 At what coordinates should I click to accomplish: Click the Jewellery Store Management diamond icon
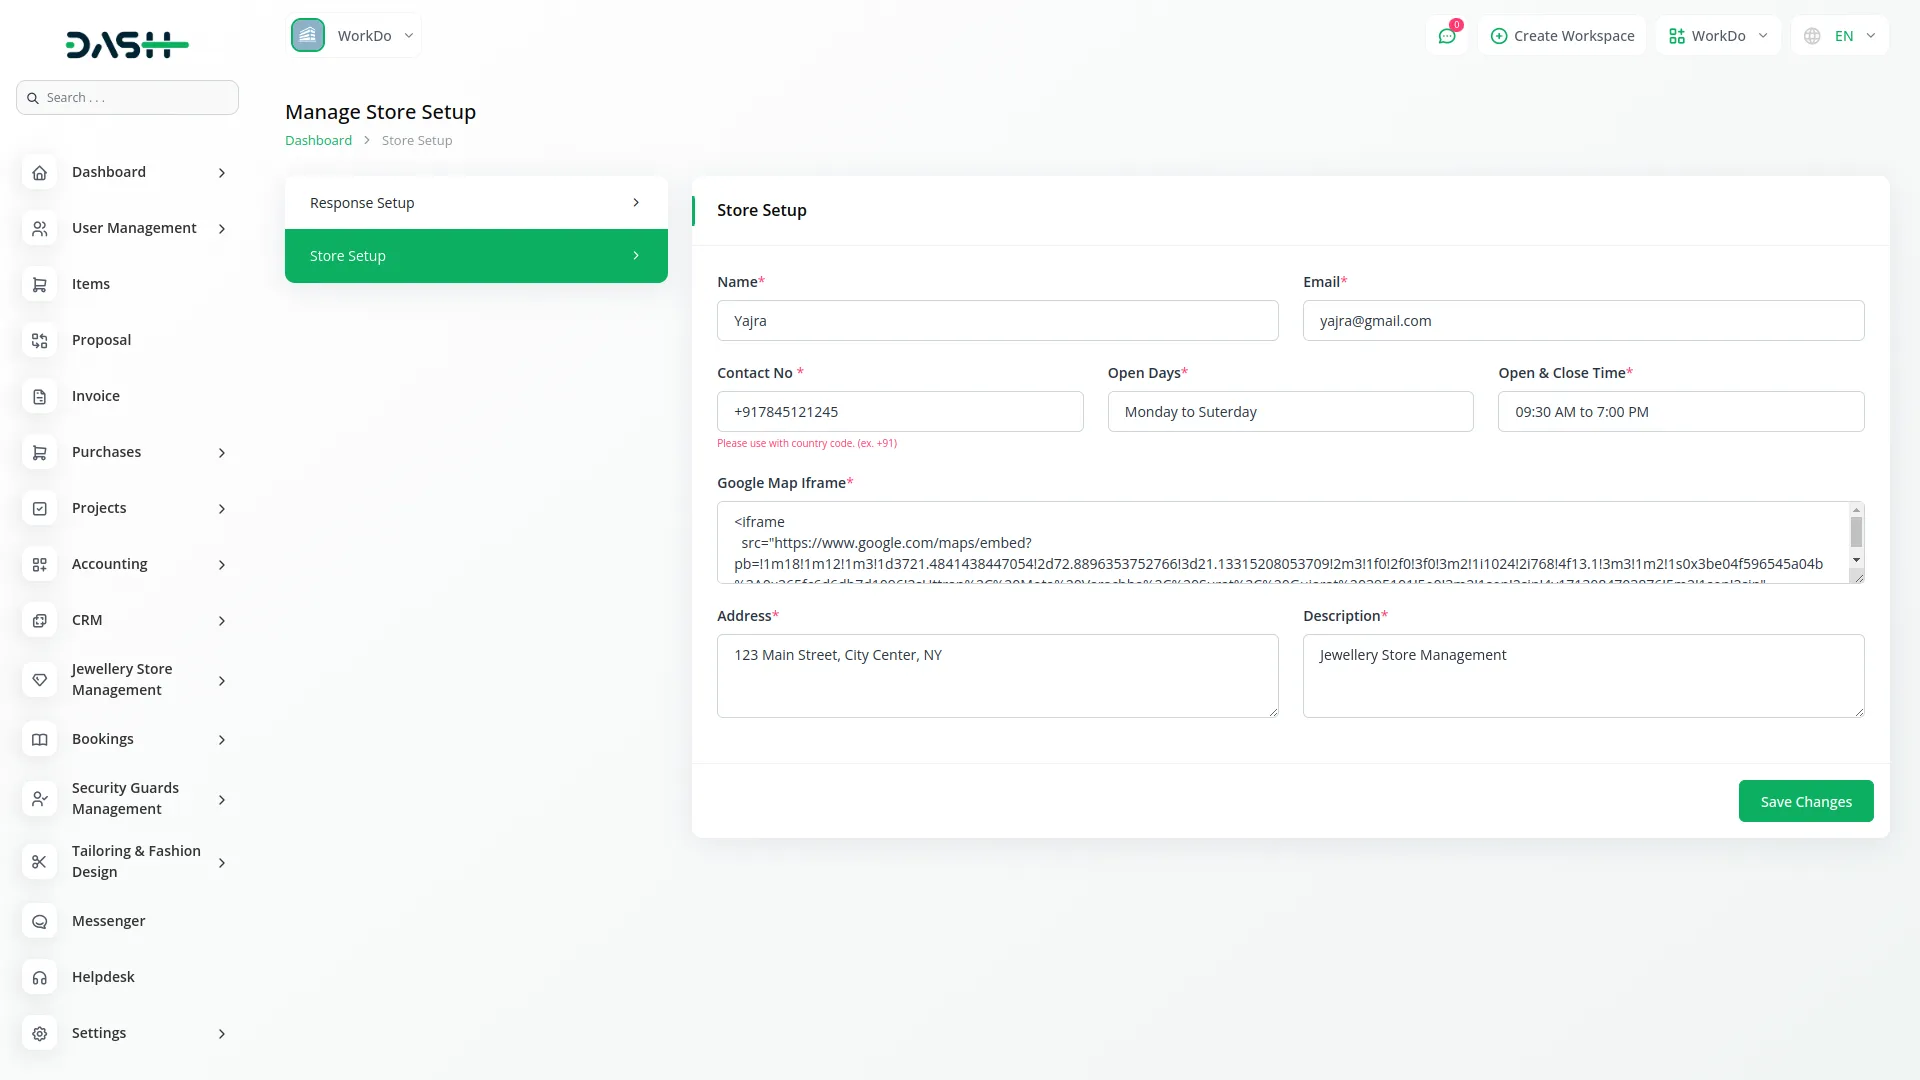[x=39, y=680]
